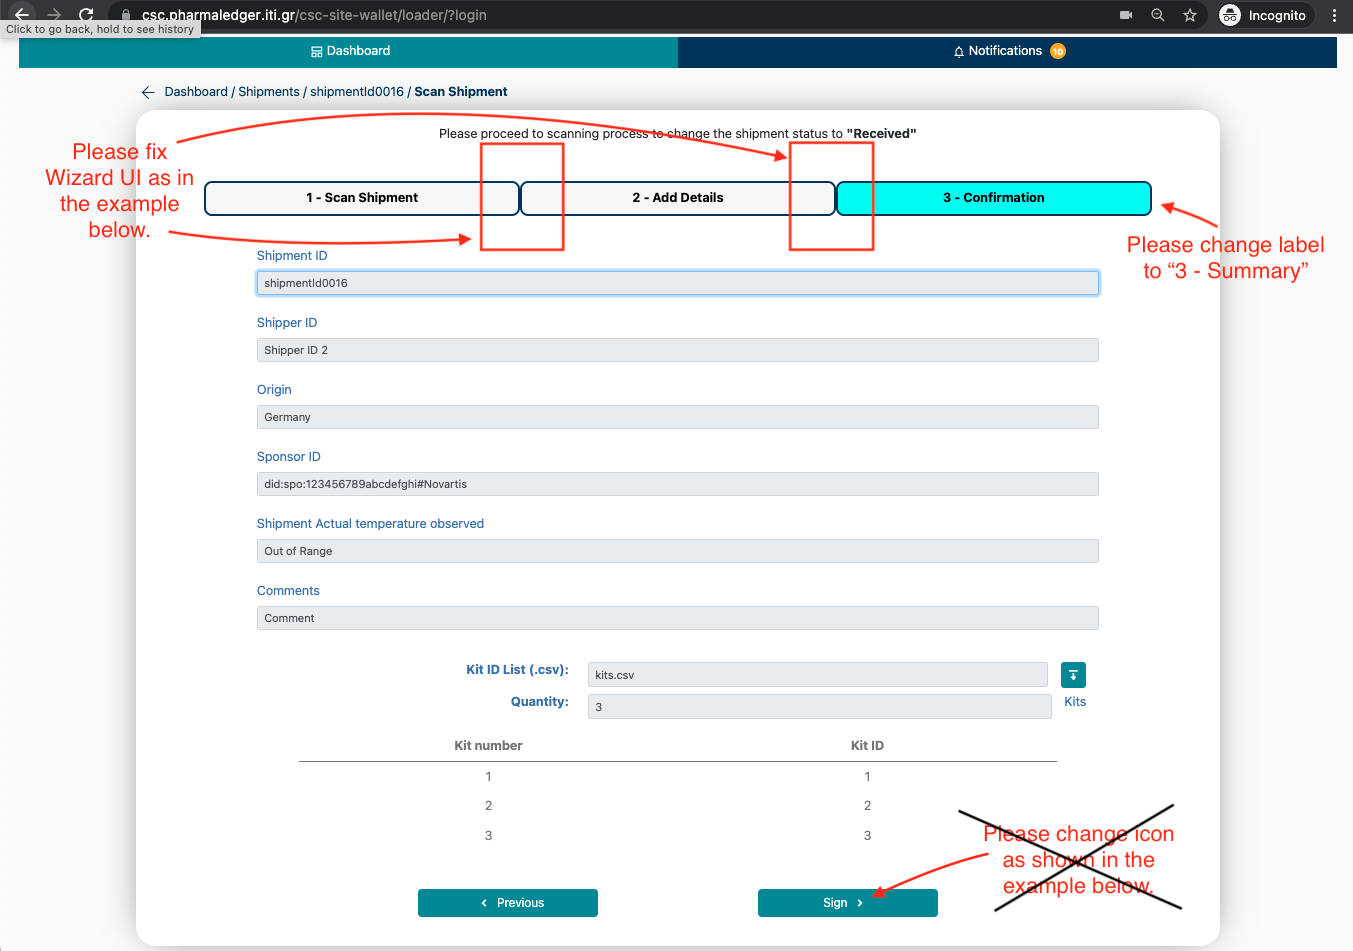The width and height of the screenshot is (1353, 951).
Task: Click the "Kits" link beside Quantity
Action: pyautogui.click(x=1074, y=701)
